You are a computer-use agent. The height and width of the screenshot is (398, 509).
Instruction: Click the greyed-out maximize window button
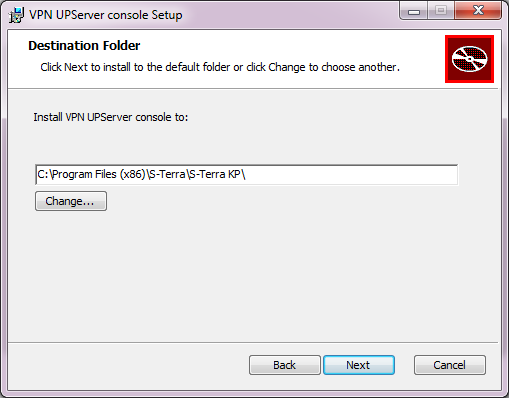pyautogui.click(x=441, y=11)
